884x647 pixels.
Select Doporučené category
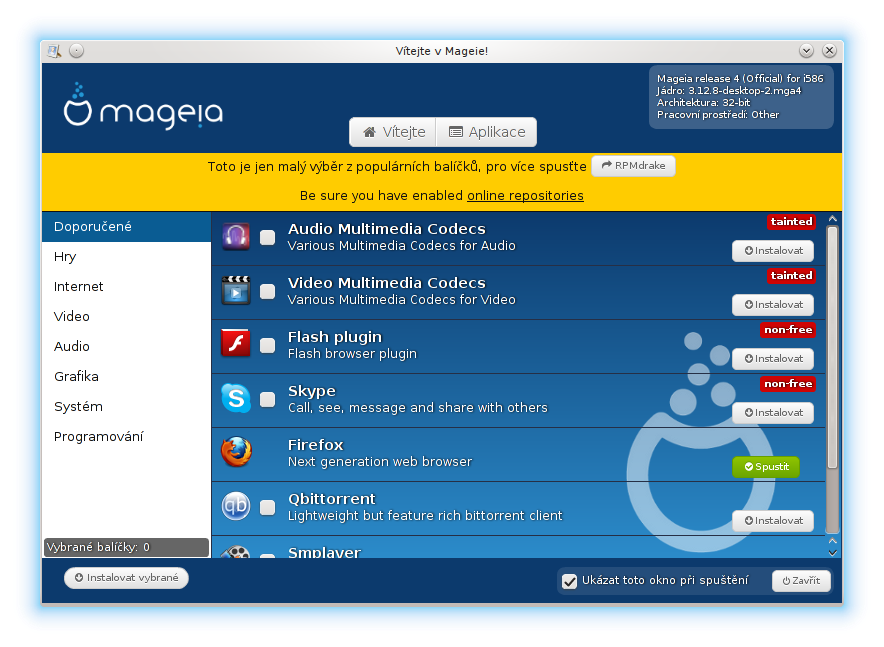point(126,227)
